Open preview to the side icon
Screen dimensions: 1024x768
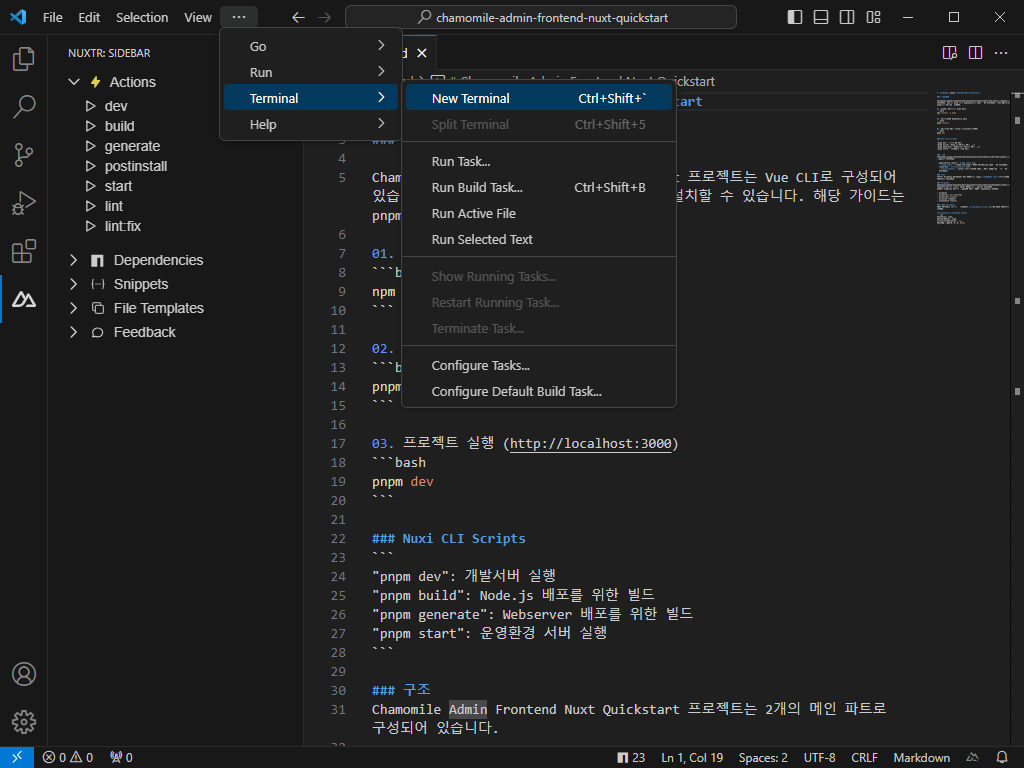pyautogui.click(x=950, y=53)
